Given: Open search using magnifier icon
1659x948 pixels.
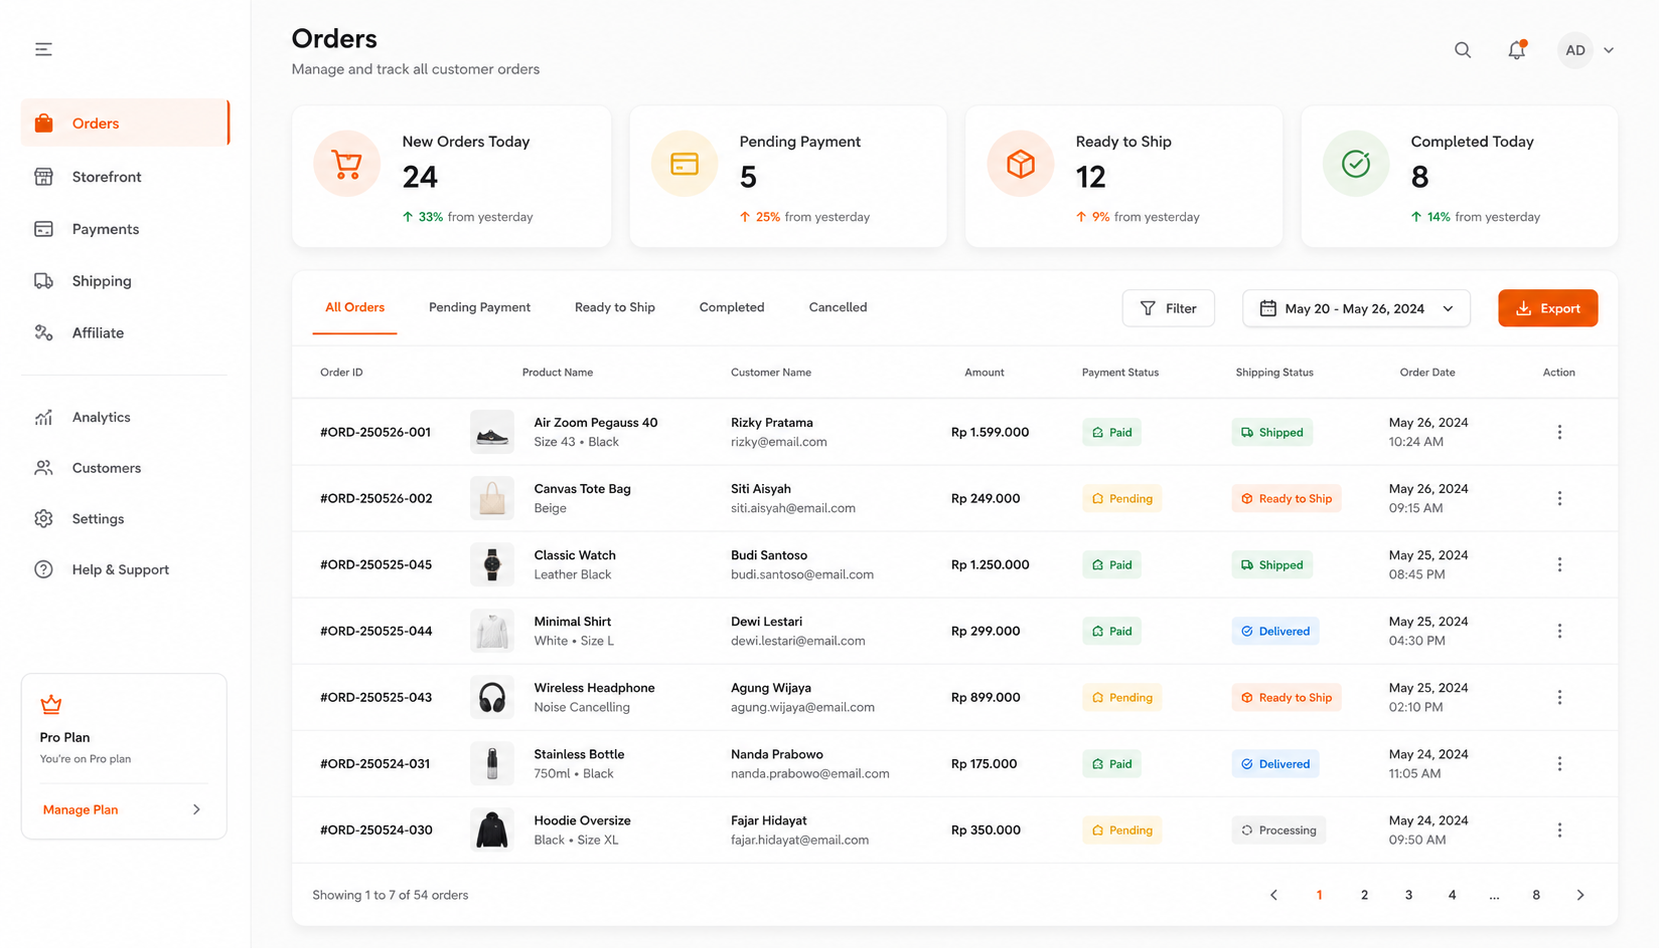Looking at the screenshot, I should click(x=1462, y=50).
